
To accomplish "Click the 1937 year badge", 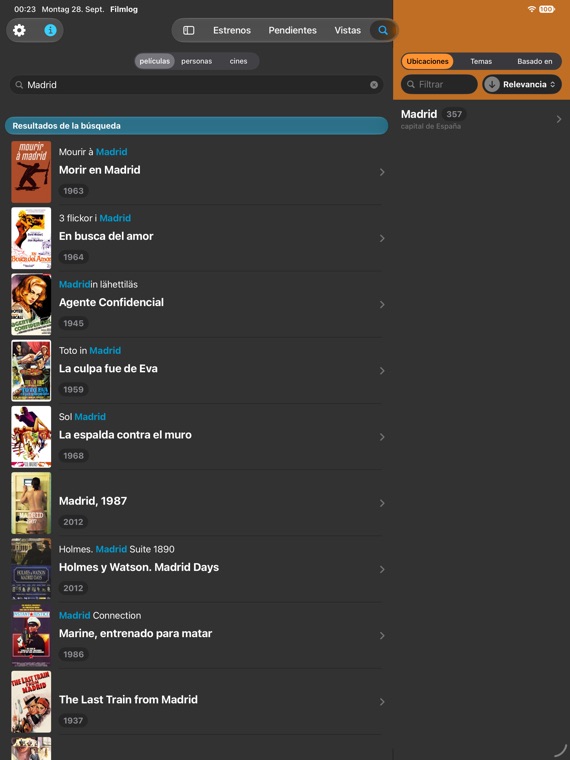I will [73, 721].
